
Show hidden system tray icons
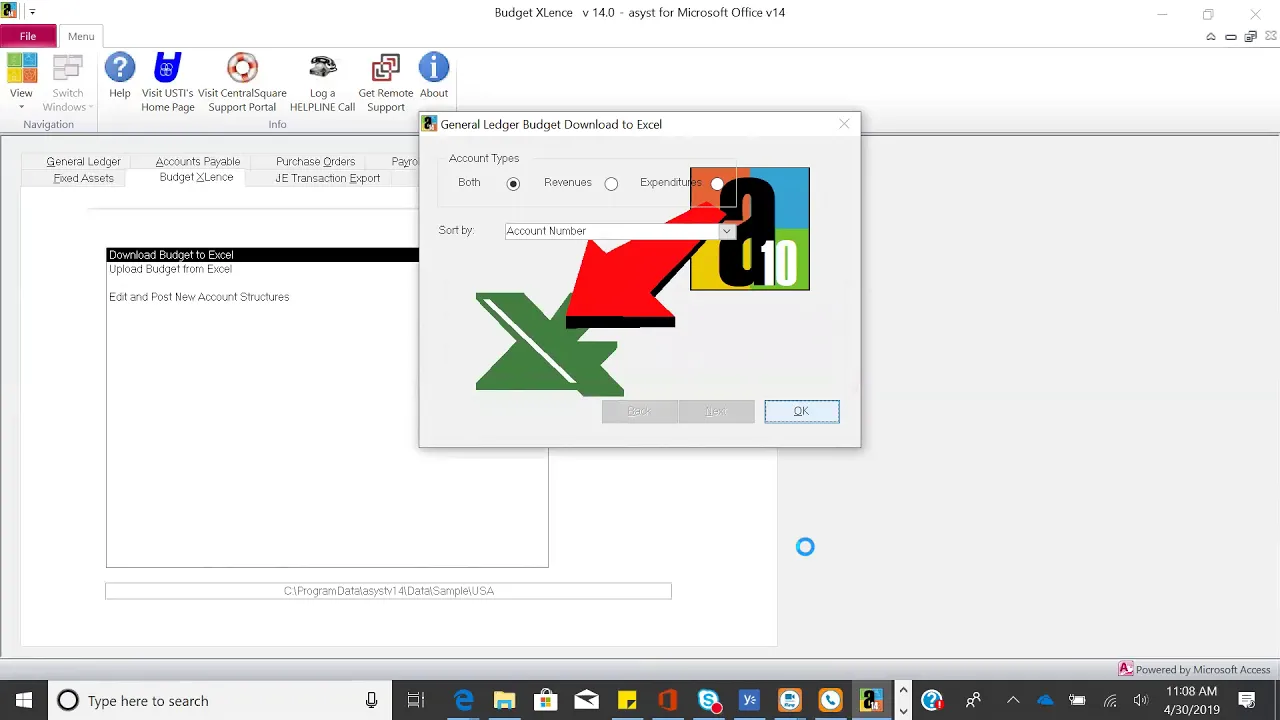(x=1013, y=700)
